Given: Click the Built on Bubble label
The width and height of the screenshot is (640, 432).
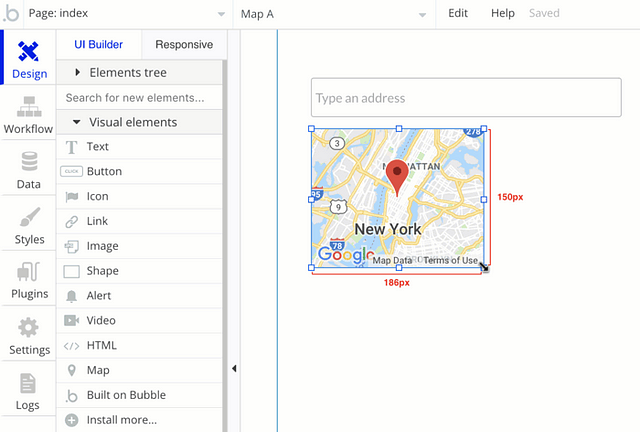Looking at the screenshot, I should pos(126,395).
